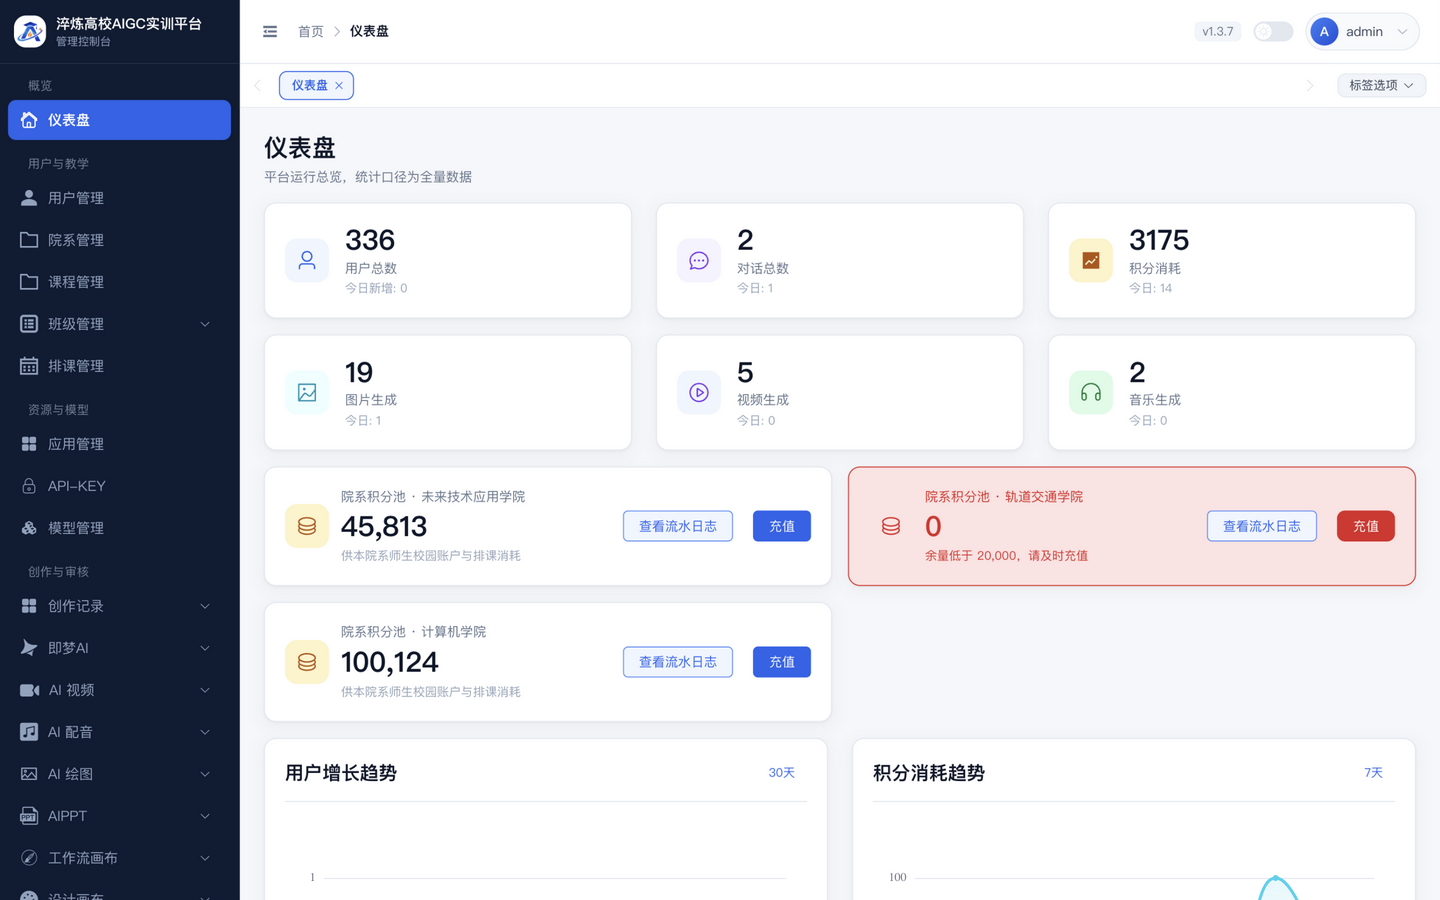Close the 仪表盘 tab with x
The height and width of the screenshot is (900, 1440).
click(x=339, y=86)
